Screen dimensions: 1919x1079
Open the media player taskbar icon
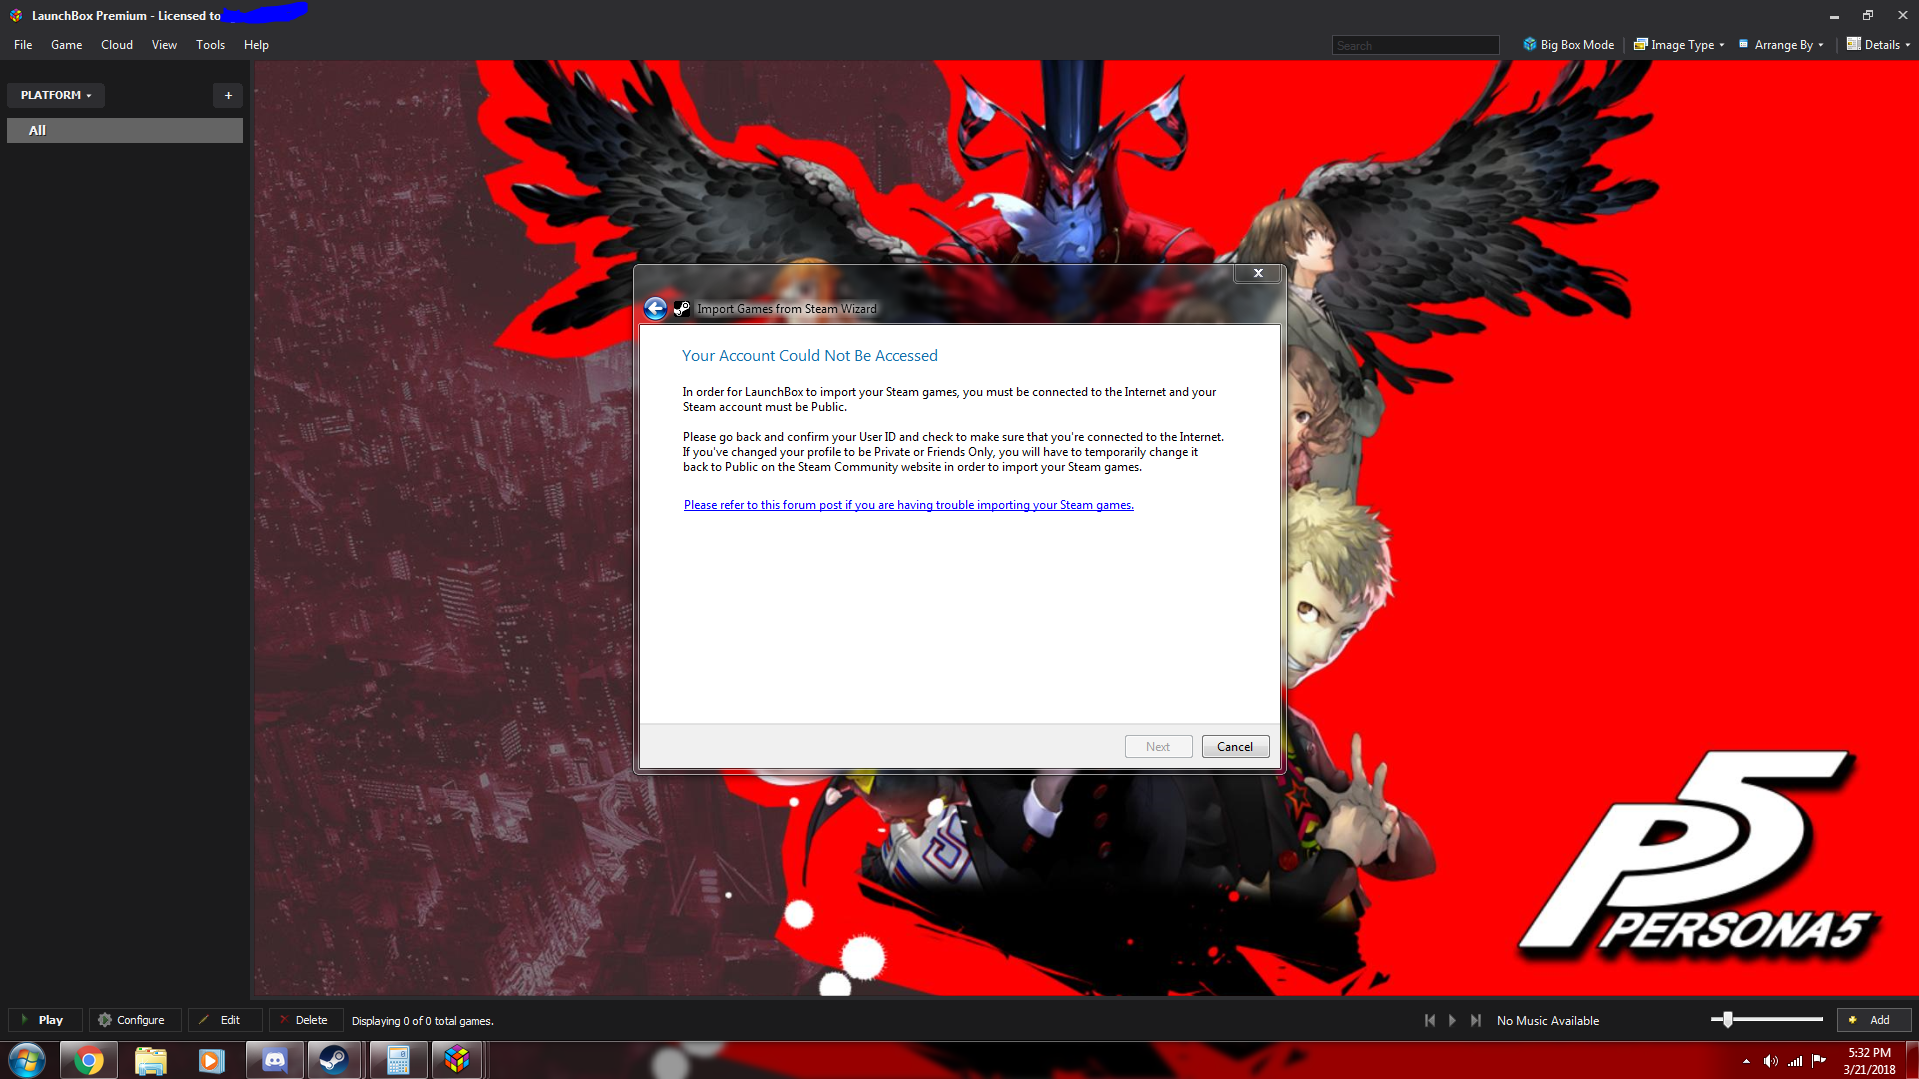tap(212, 1060)
